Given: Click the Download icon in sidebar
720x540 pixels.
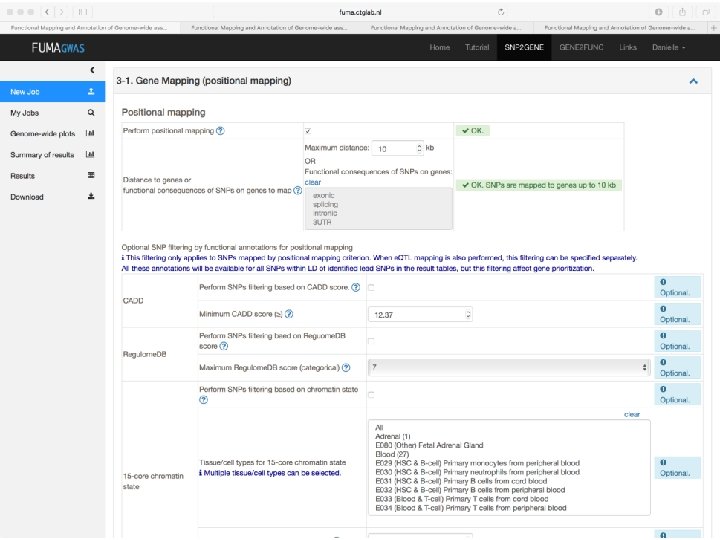Looking at the screenshot, I should click(91, 196).
